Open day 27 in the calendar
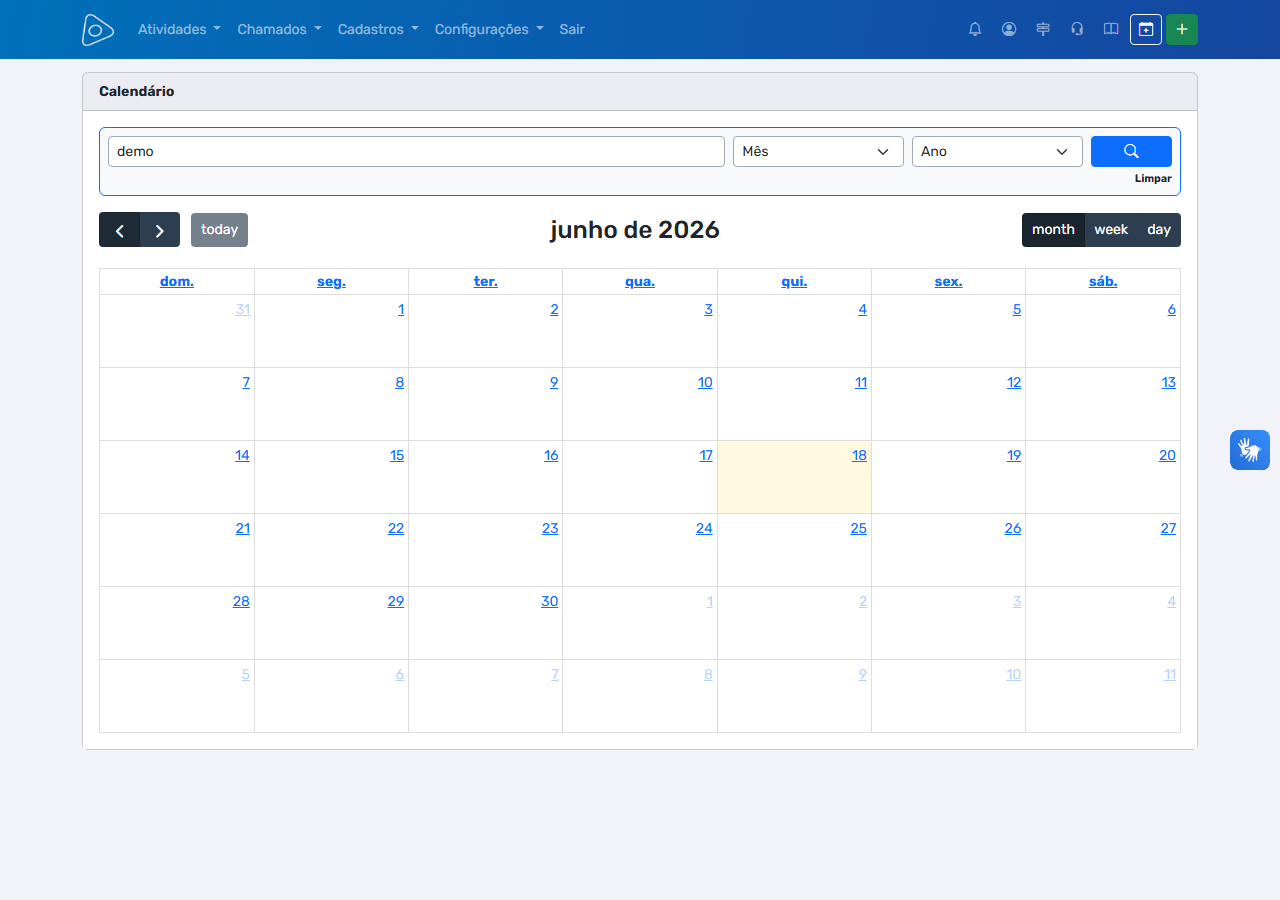 tap(1168, 529)
